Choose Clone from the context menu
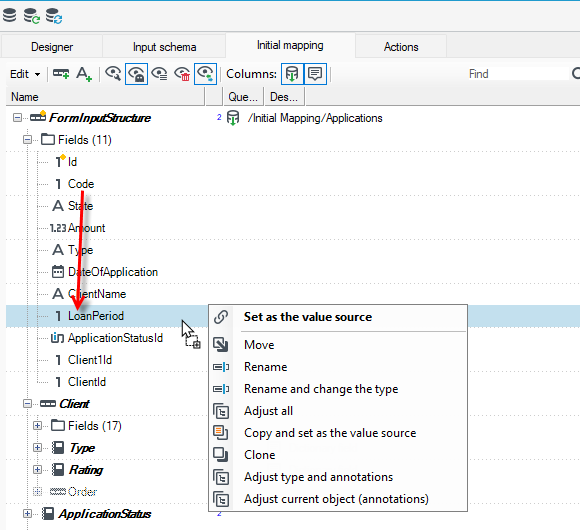Image resolution: width=580 pixels, height=530 pixels. pos(338,455)
